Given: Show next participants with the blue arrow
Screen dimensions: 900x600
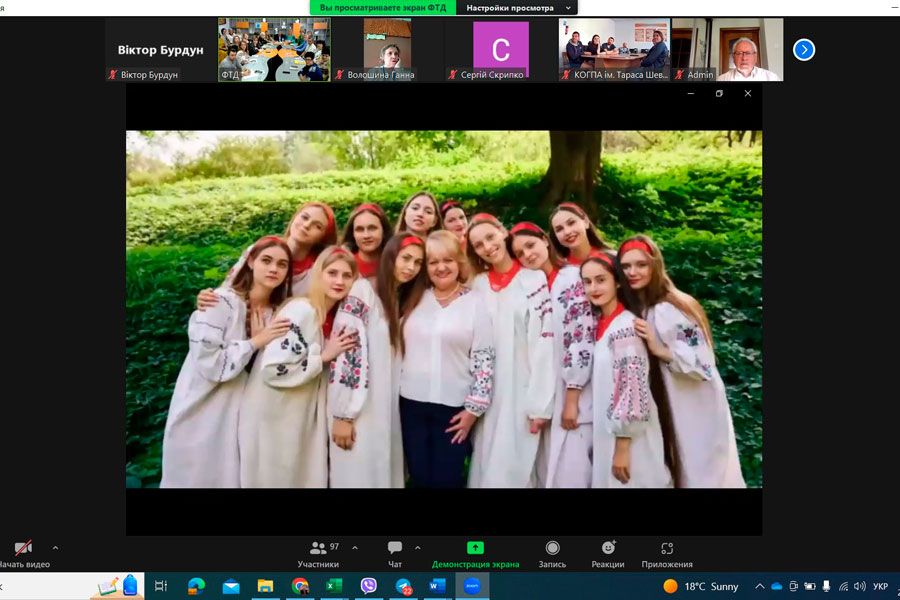Looking at the screenshot, I should 803,50.
